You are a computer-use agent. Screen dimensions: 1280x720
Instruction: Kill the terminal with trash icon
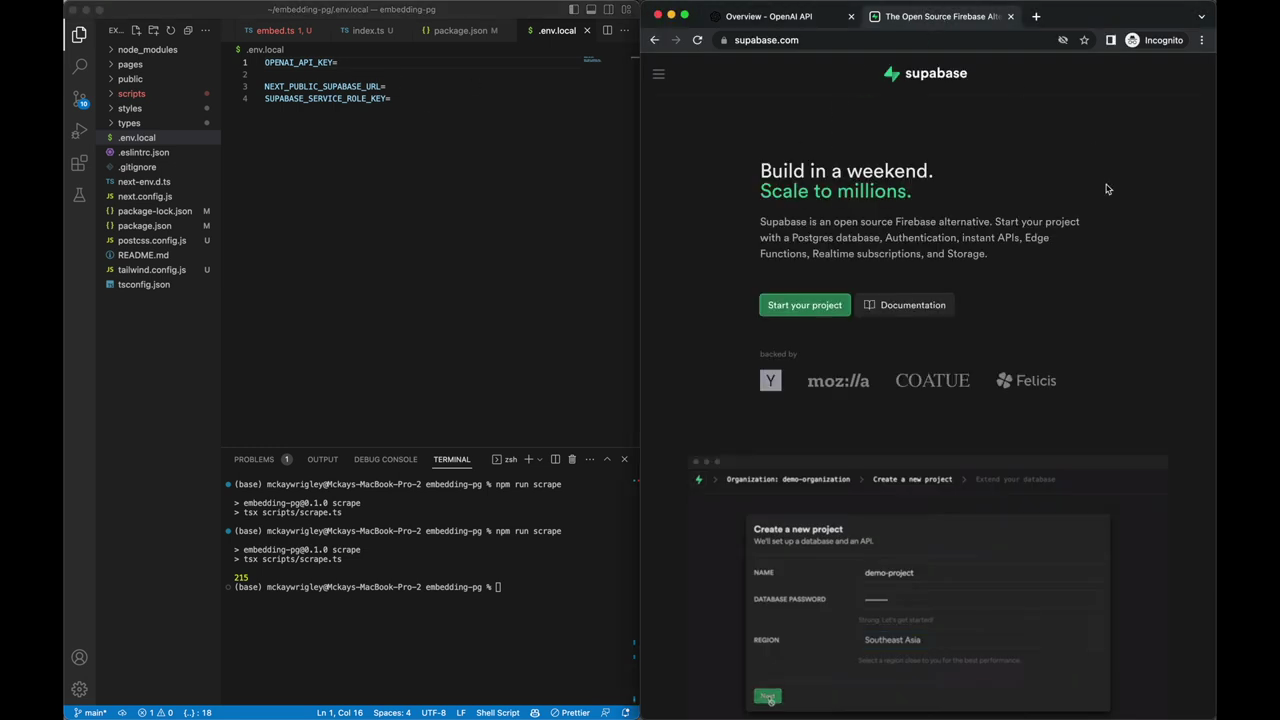click(x=572, y=459)
